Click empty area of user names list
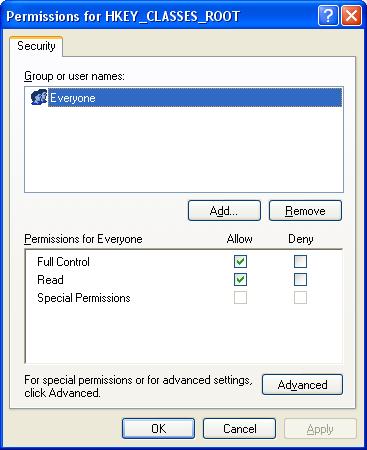Screen dimensions: 367x450 pyautogui.click(x=184, y=149)
